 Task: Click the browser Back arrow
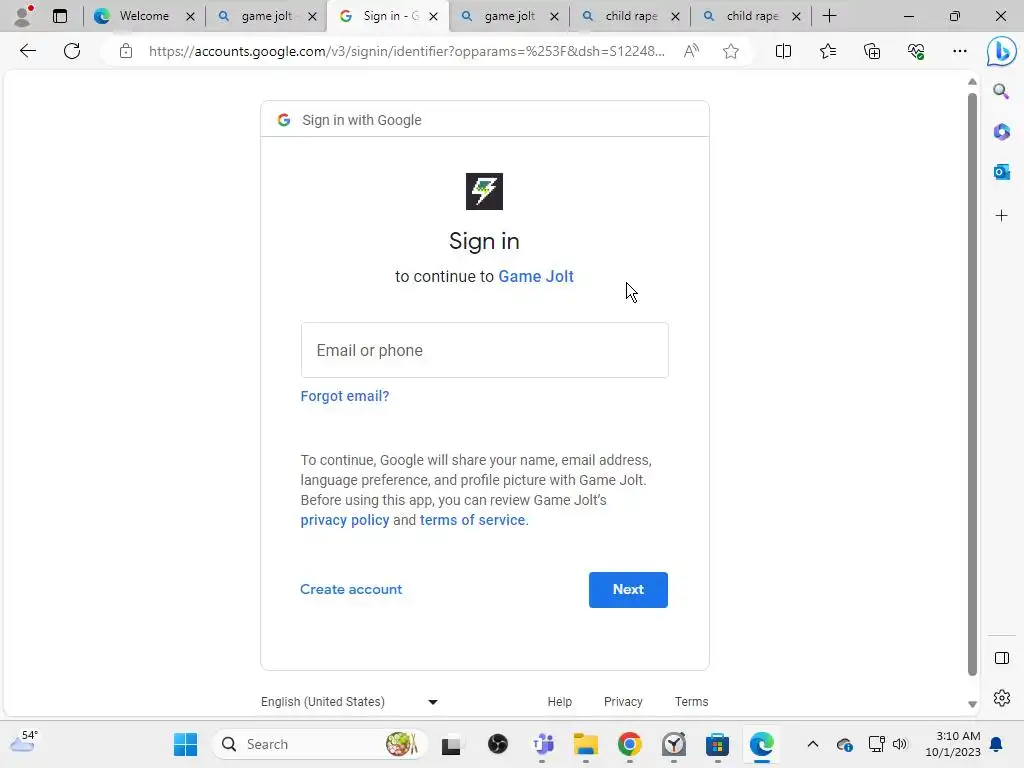click(x=27, y=51)
